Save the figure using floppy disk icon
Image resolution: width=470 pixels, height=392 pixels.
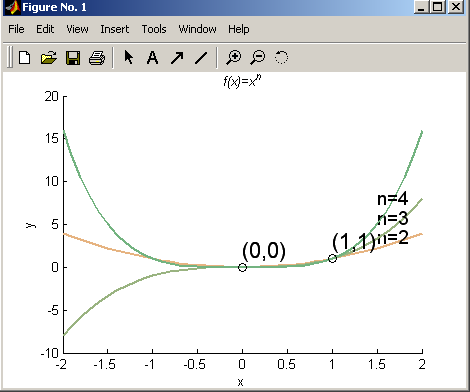point(73,58)
